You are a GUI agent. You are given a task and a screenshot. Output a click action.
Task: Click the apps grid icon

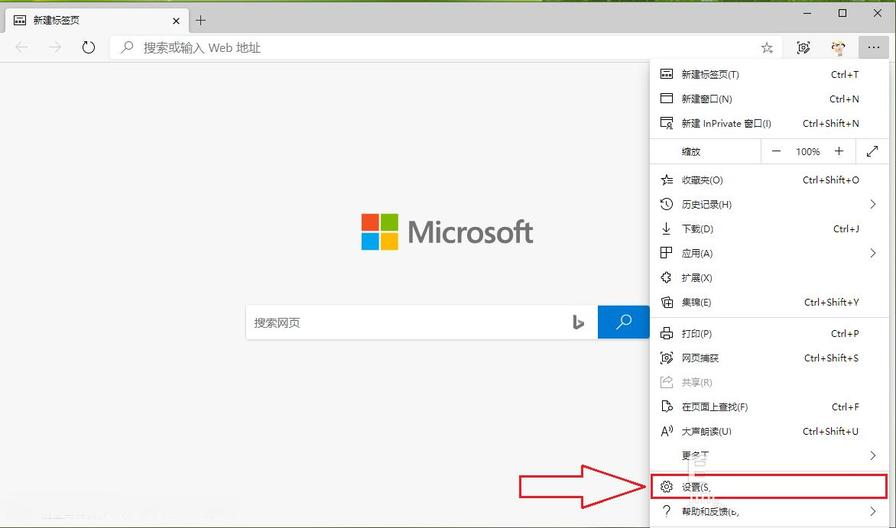pos(666,253)
